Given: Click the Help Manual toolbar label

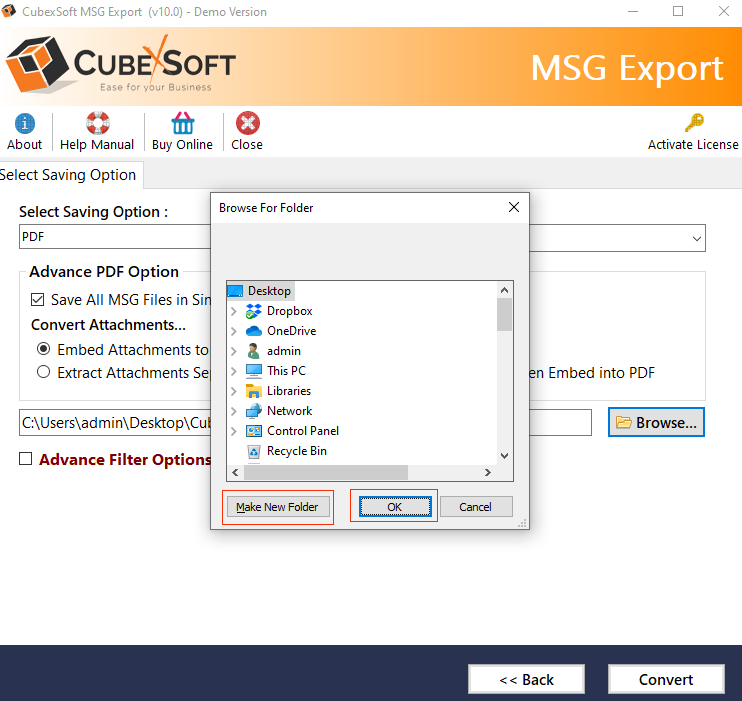Looking at the screenshot, I should click(x=97, y=144).
